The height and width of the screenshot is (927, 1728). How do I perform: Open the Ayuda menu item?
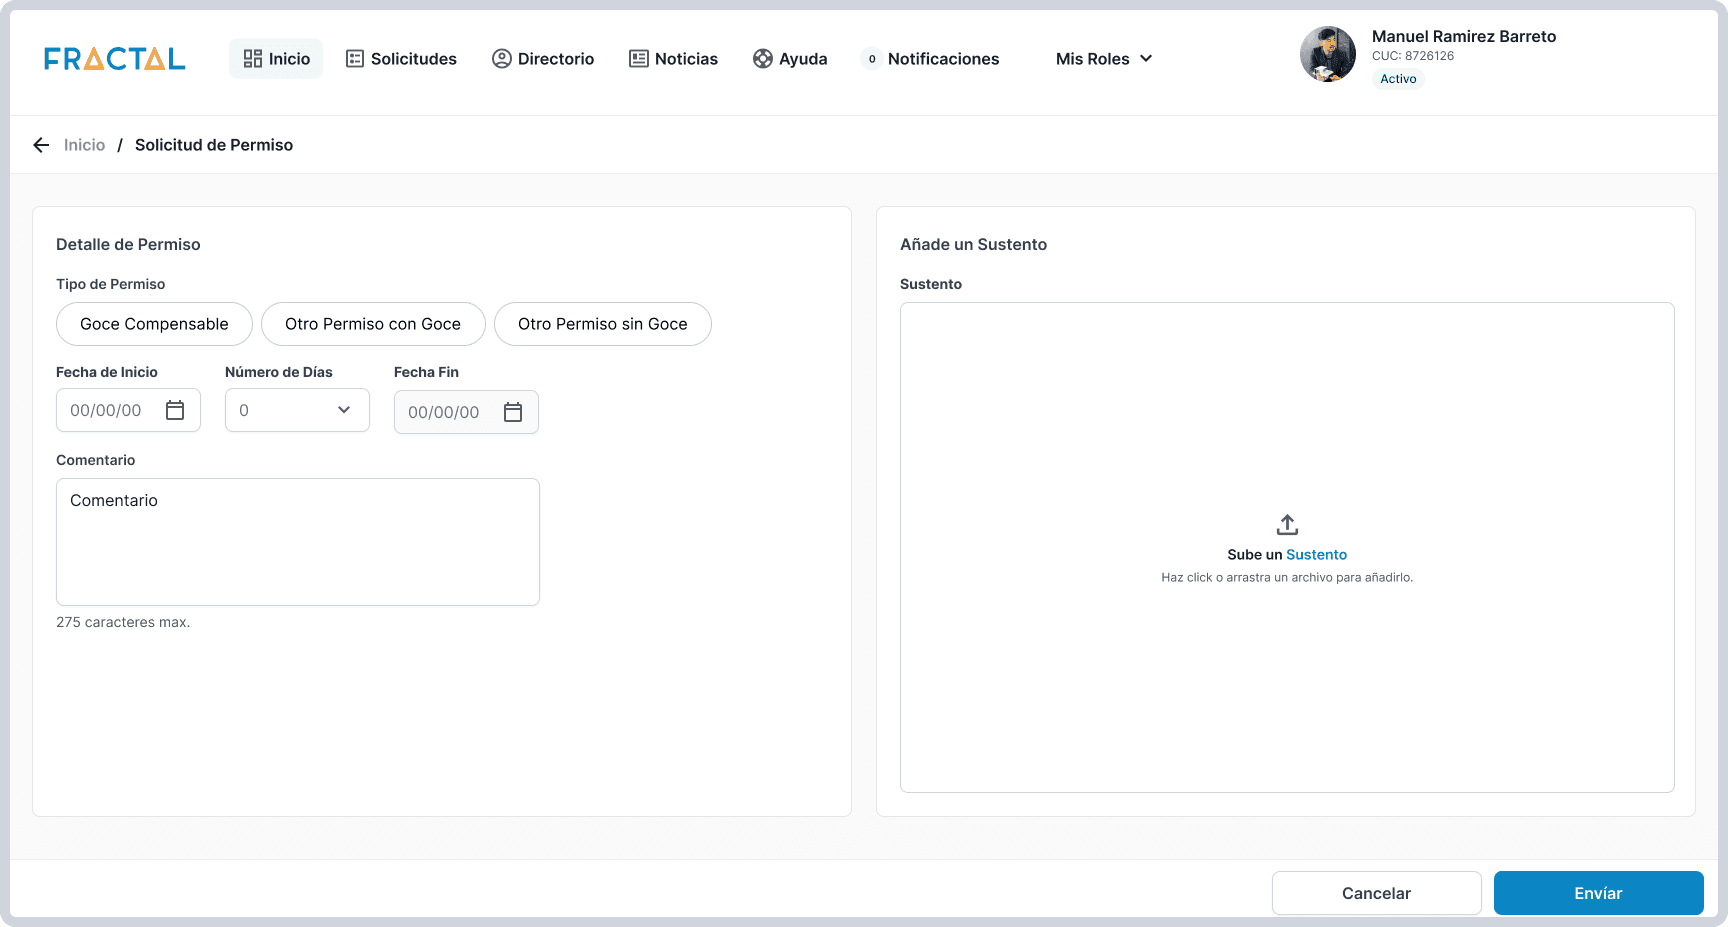pos(790,59)
